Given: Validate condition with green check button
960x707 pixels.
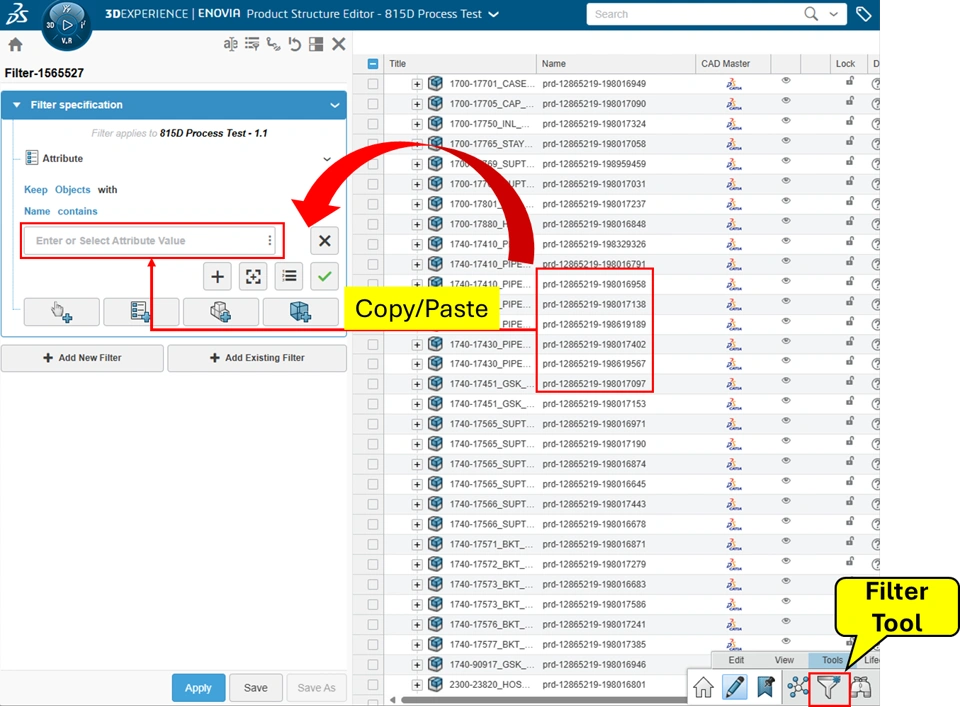Looking at the screenshot, I should tap(324, 277).
